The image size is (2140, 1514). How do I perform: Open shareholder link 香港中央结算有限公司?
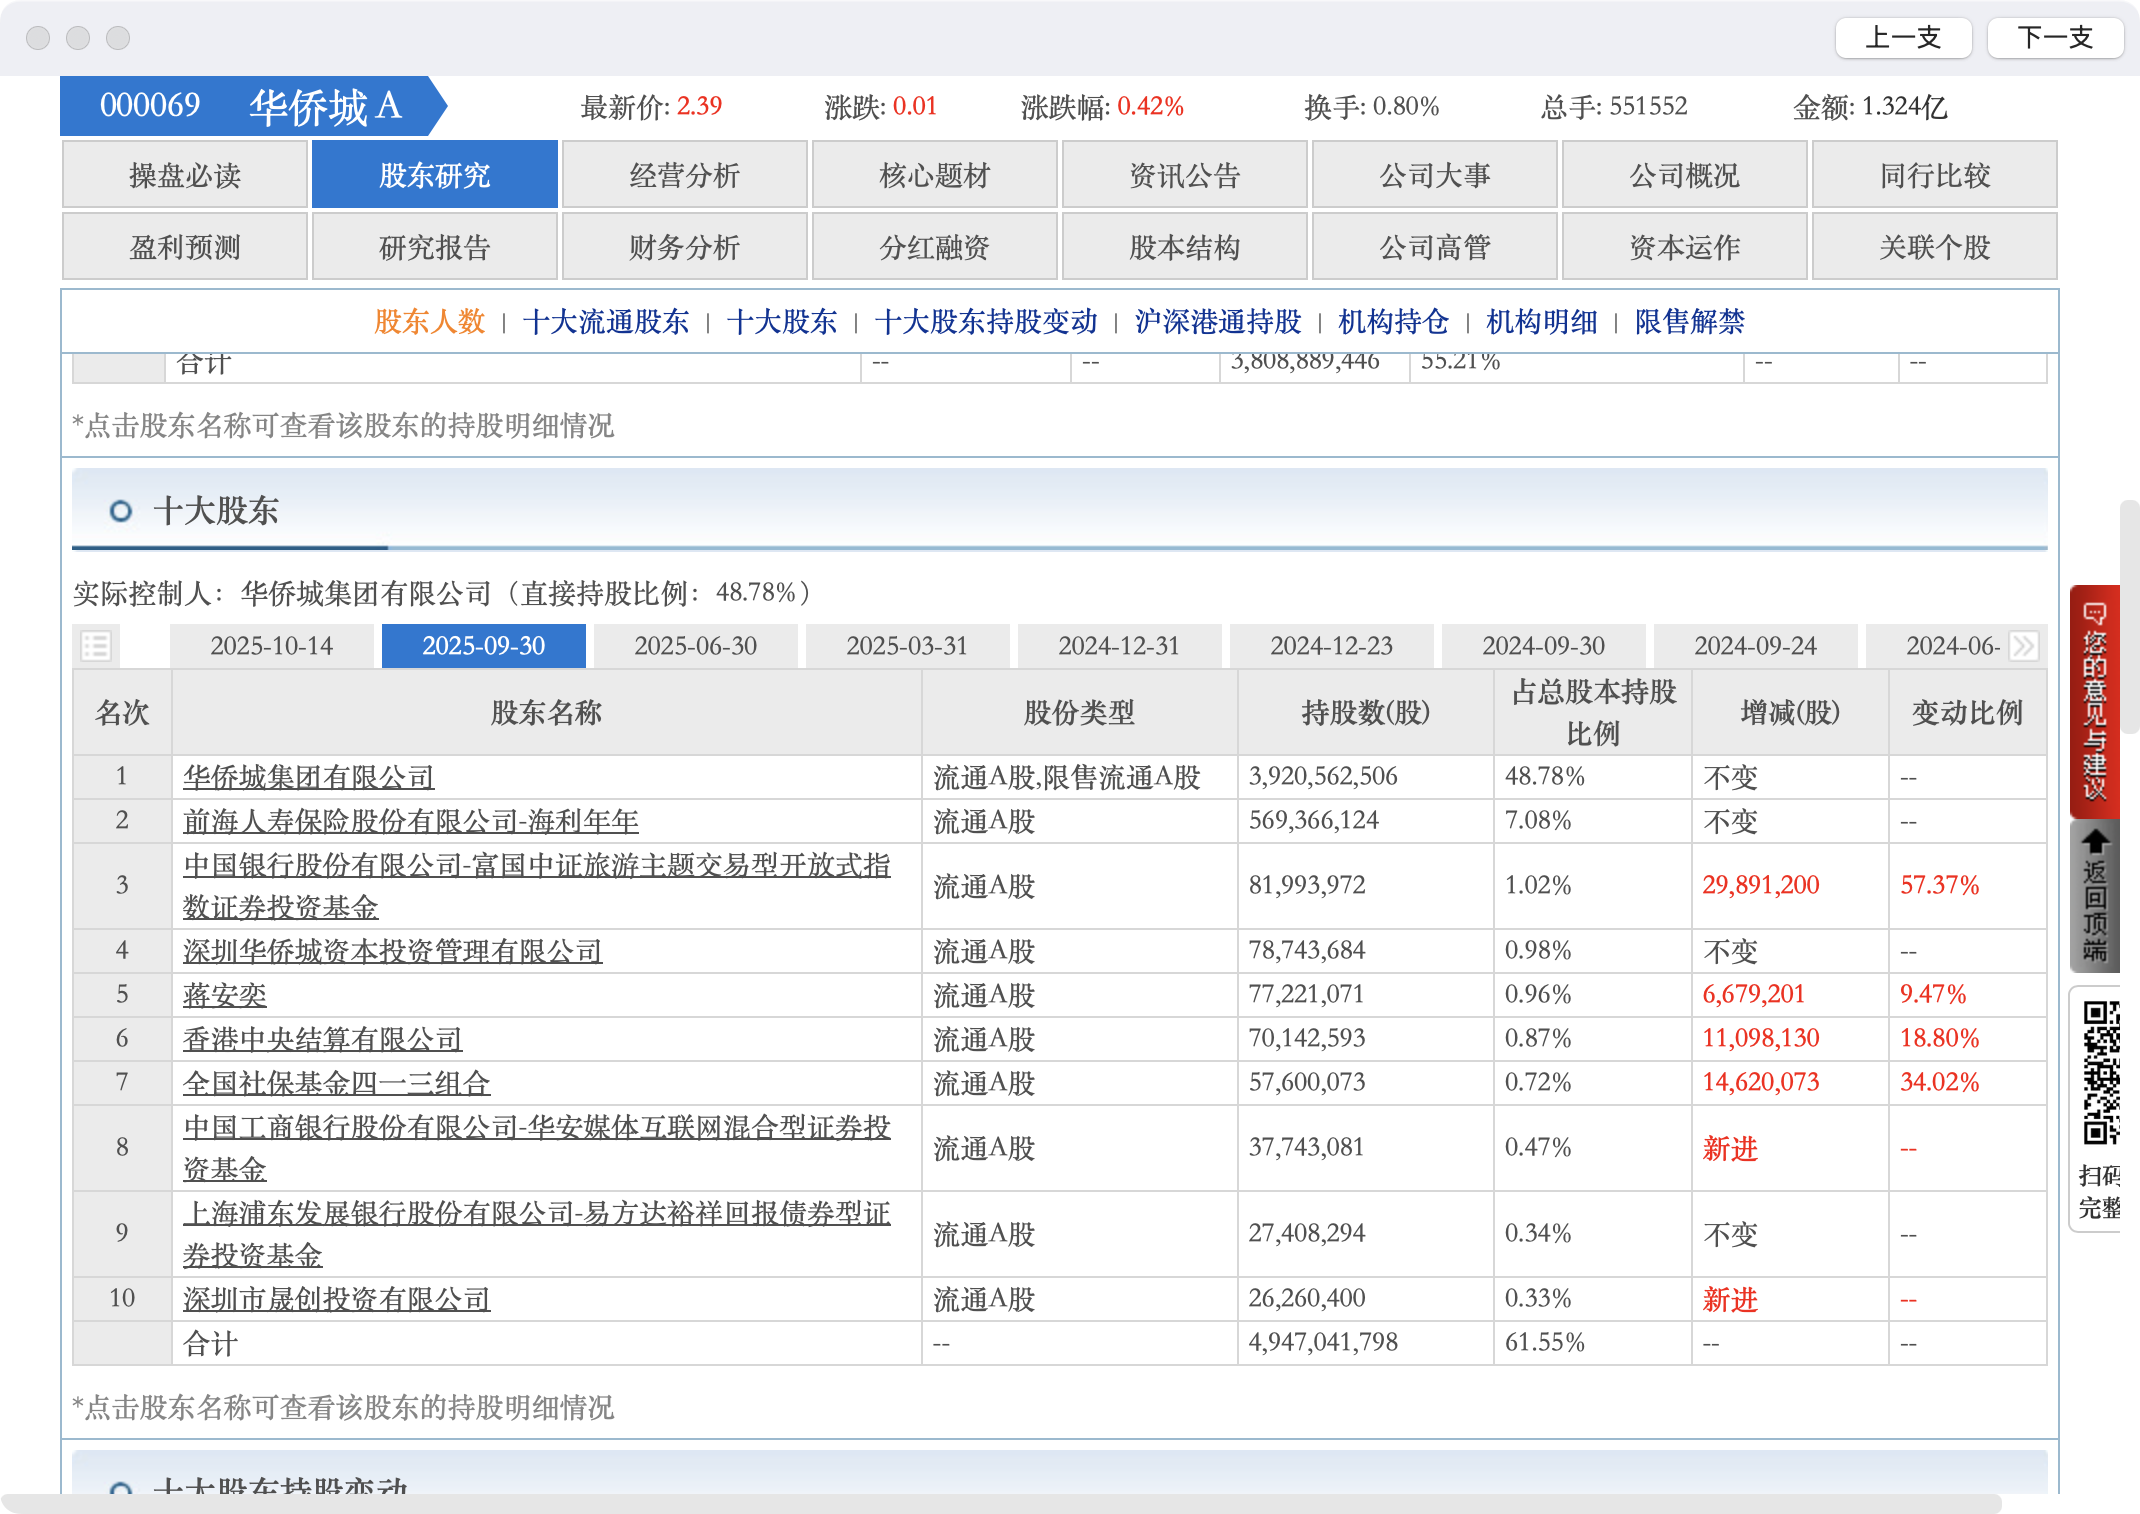[x=322, y=1039]
